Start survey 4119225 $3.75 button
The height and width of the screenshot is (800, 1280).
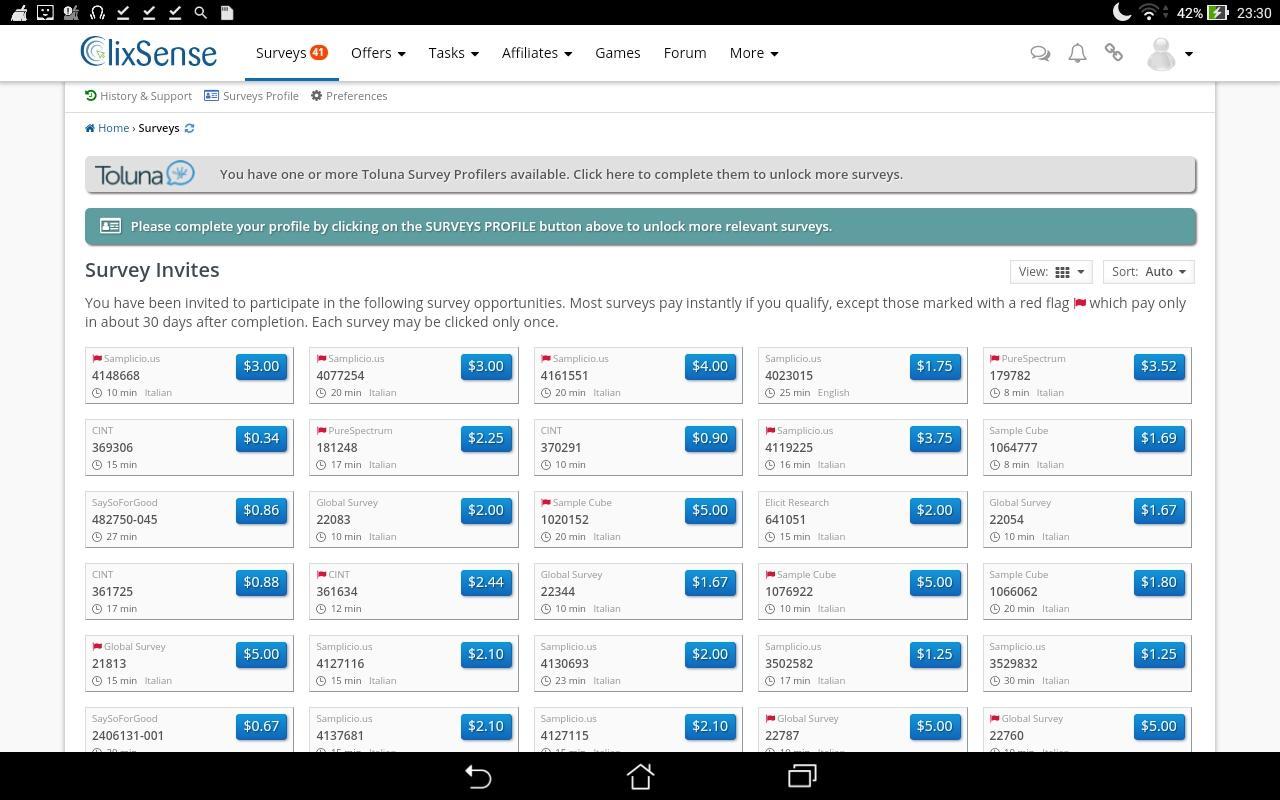(x=935, y=438)
